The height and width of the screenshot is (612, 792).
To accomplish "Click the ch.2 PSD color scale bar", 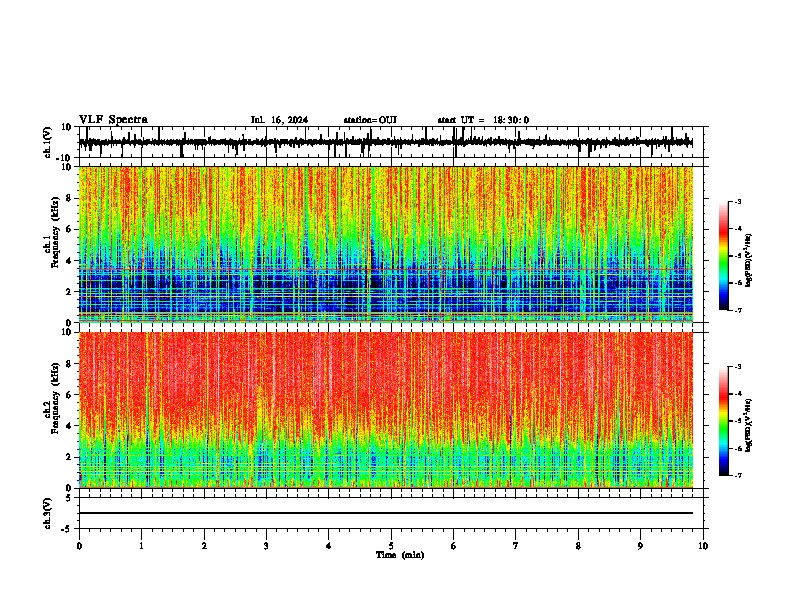I will coord(724,421).
